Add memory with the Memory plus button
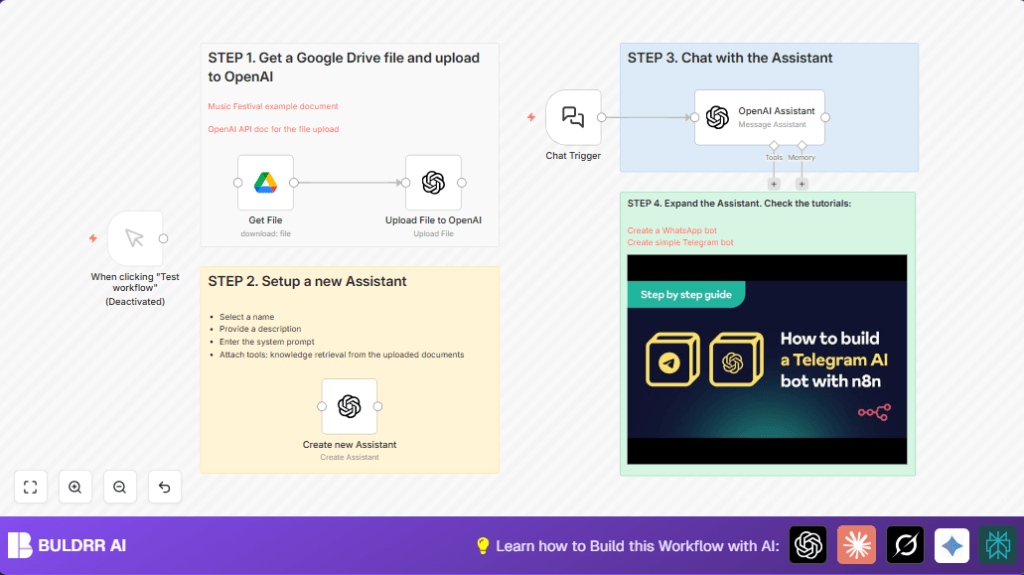 (x=802, y=184)
